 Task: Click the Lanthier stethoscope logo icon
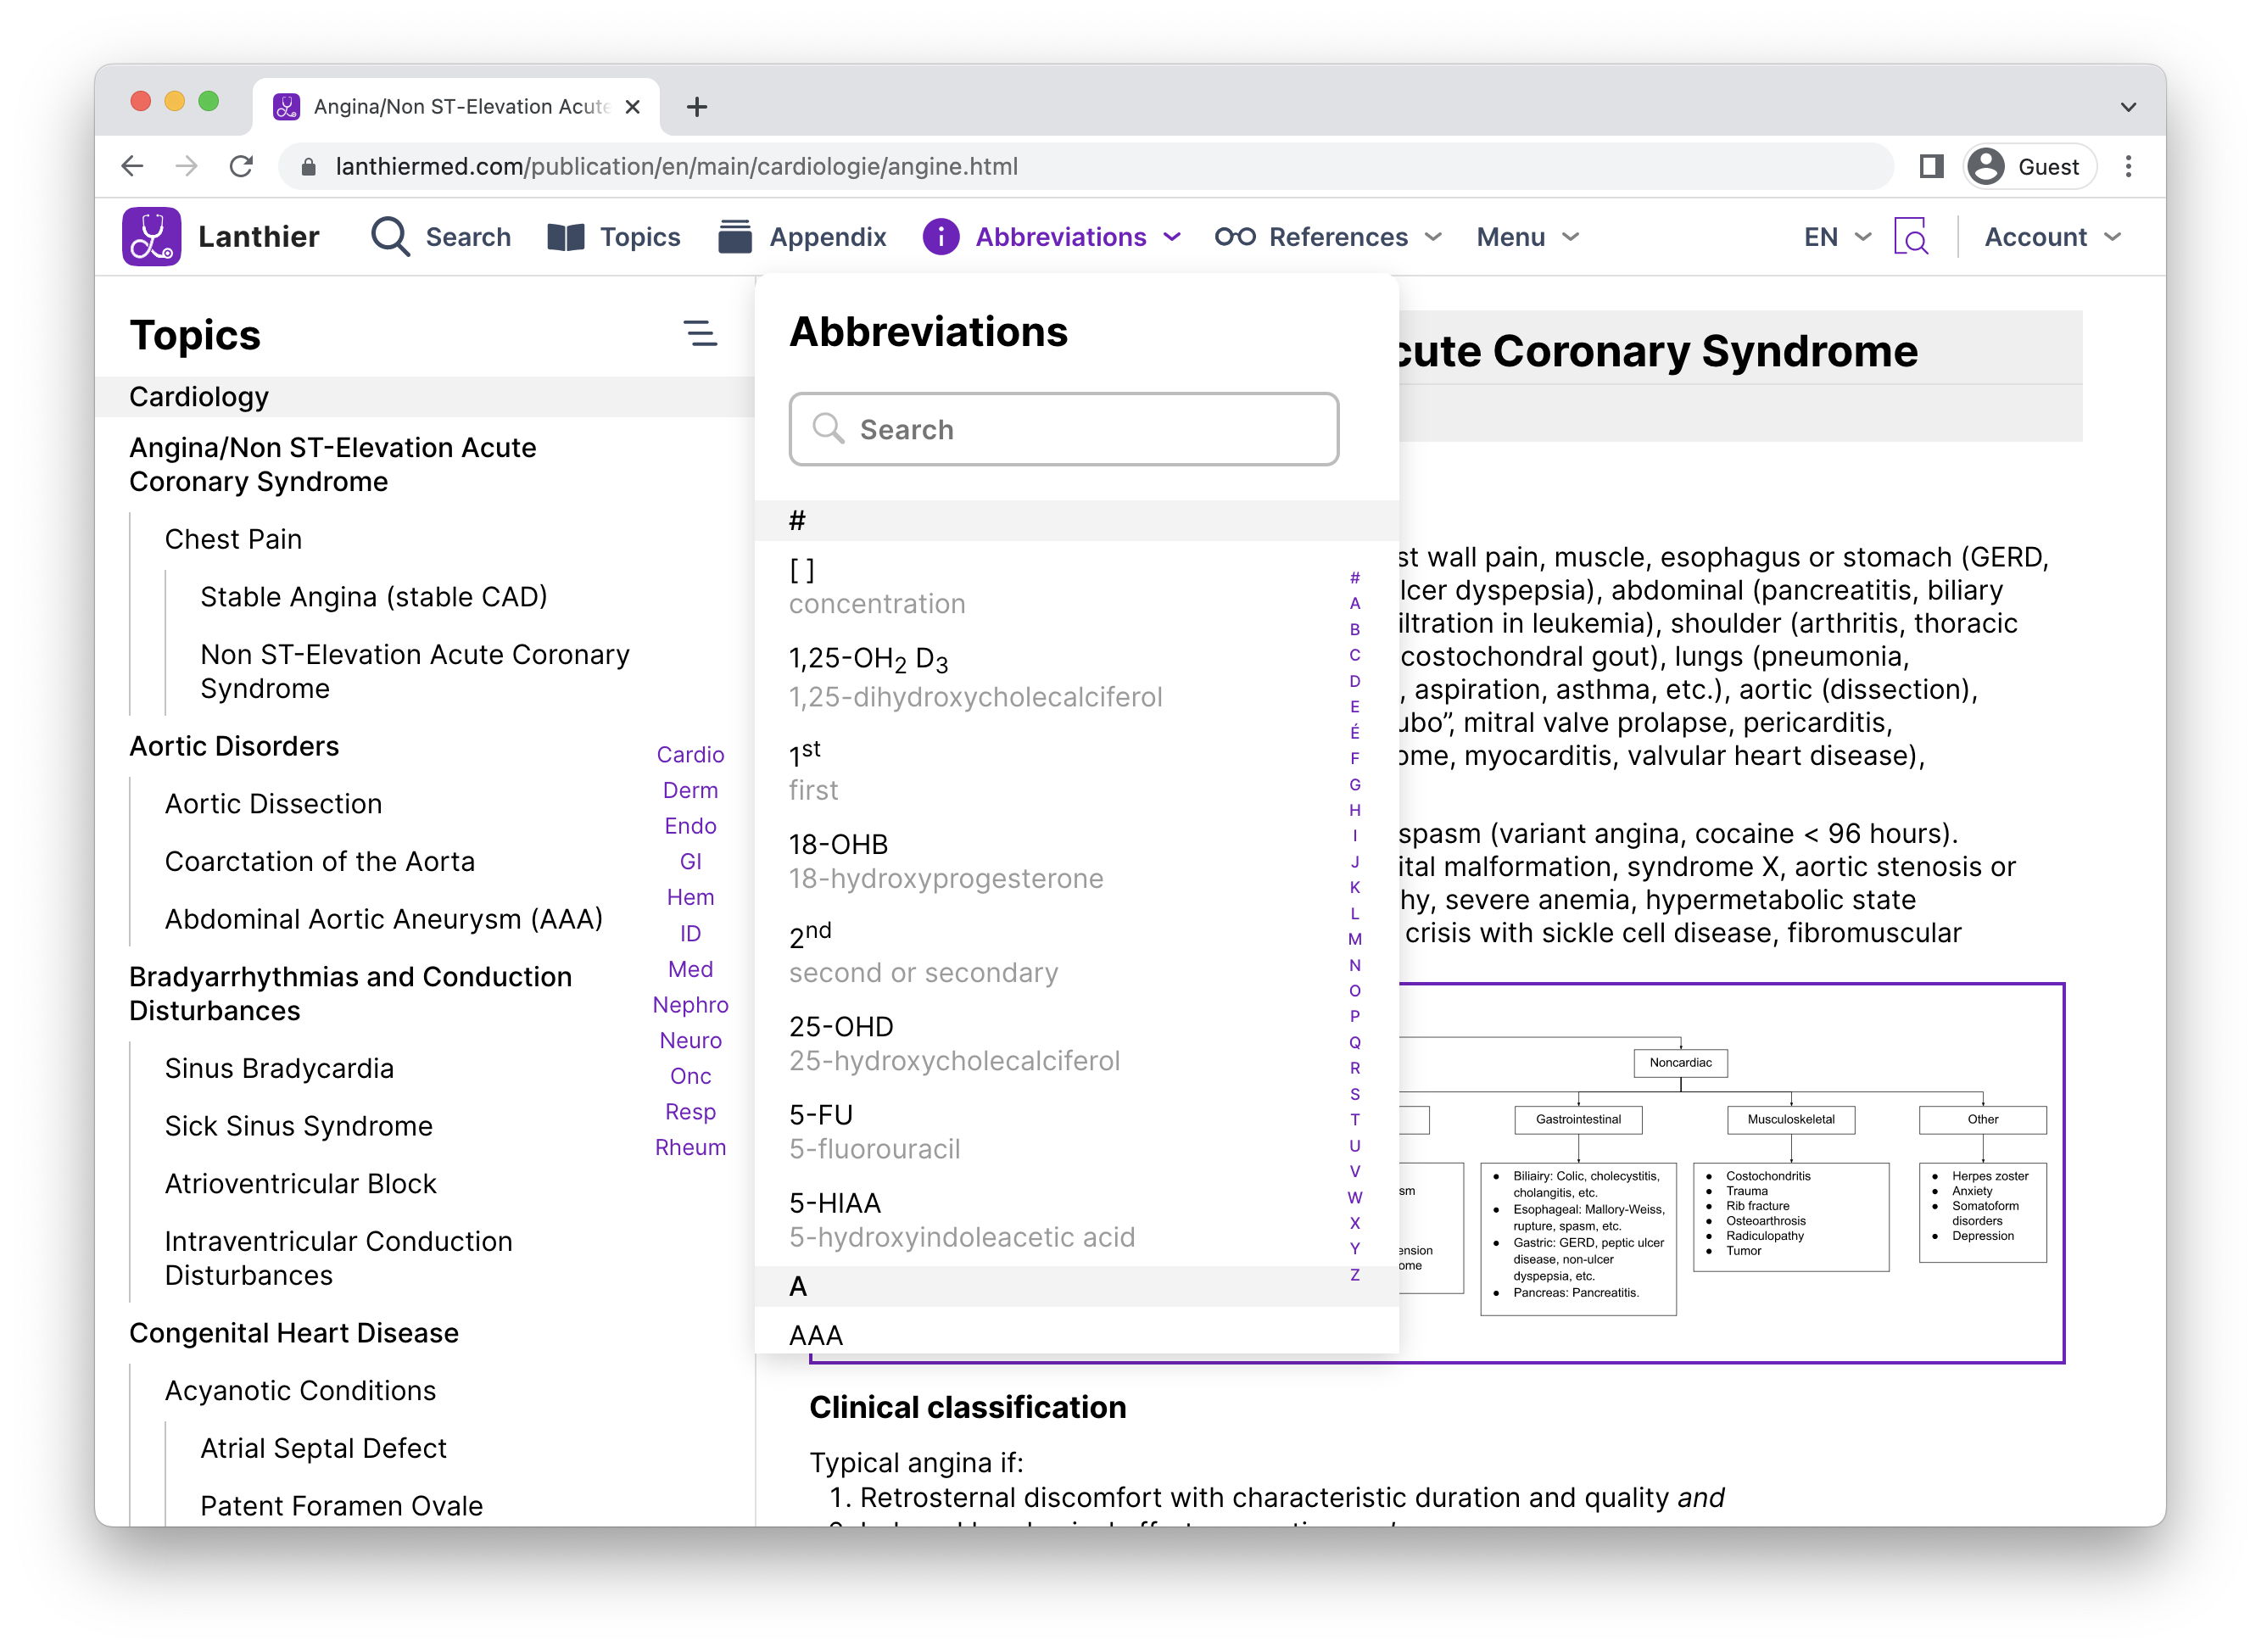151,237
